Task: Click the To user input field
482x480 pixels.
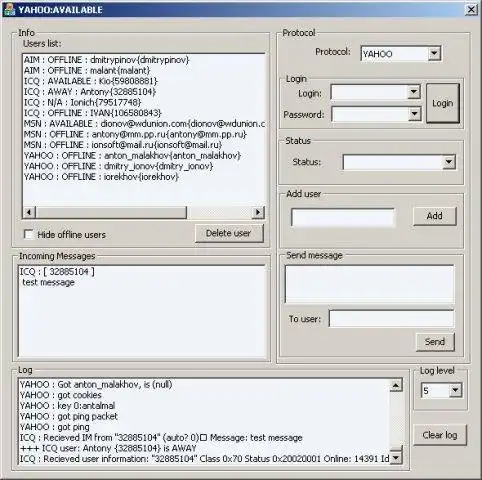Action: pyautogui.click(x=391, y=319)
